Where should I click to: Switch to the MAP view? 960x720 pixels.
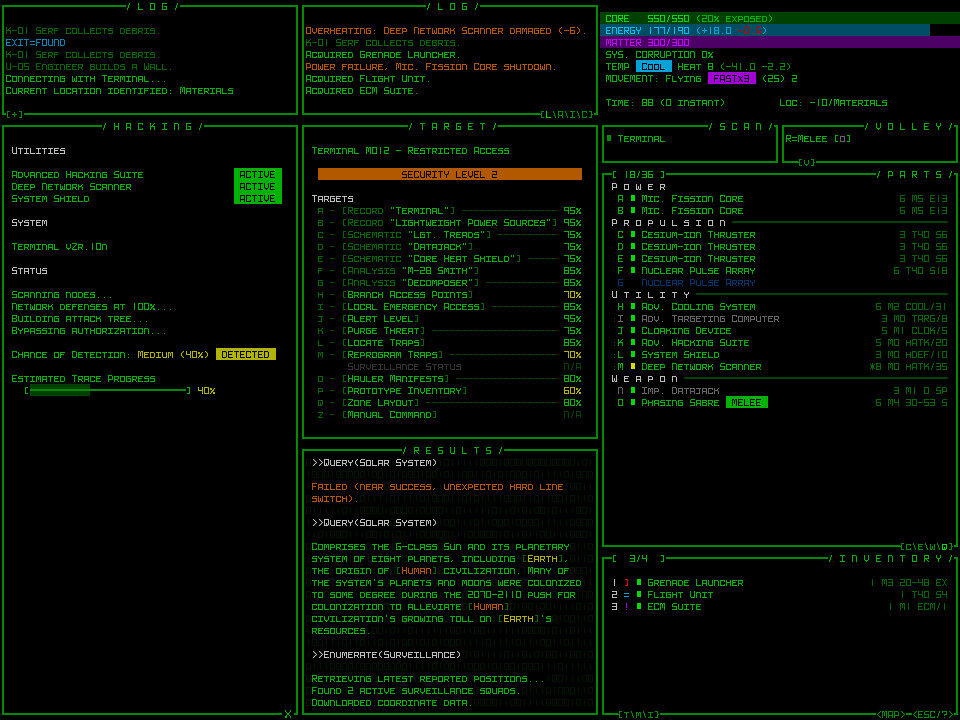tap(892, 714)
